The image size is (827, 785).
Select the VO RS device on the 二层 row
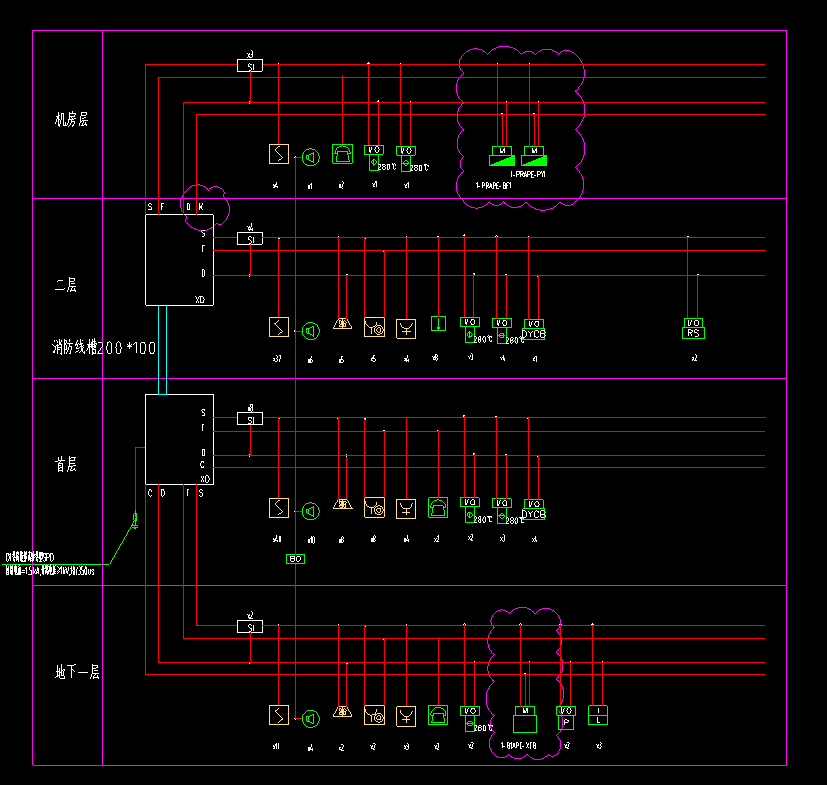(694, 328)
